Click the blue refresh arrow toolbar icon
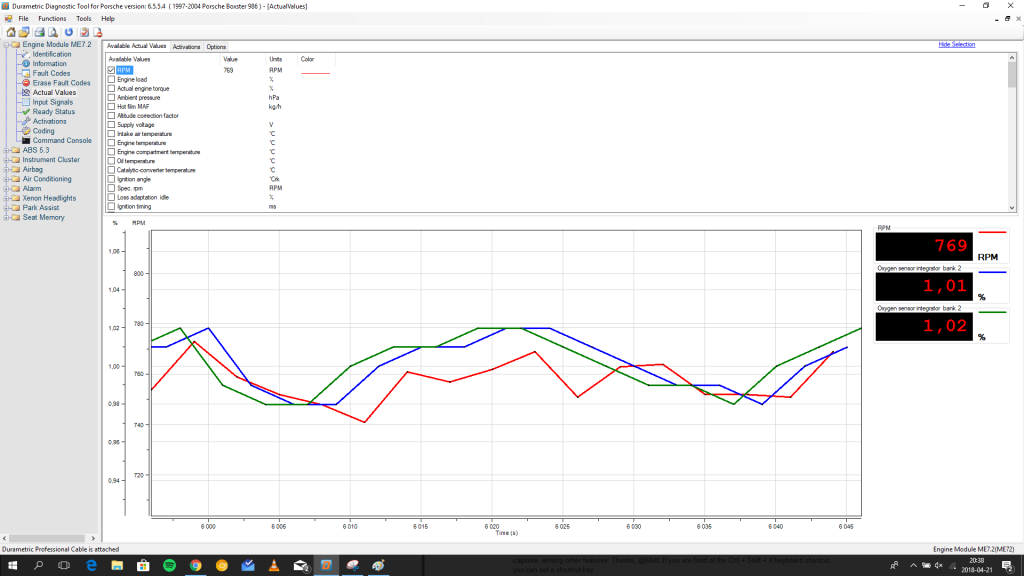This screenshot has width=1024, height=576. tap(68, 32)
